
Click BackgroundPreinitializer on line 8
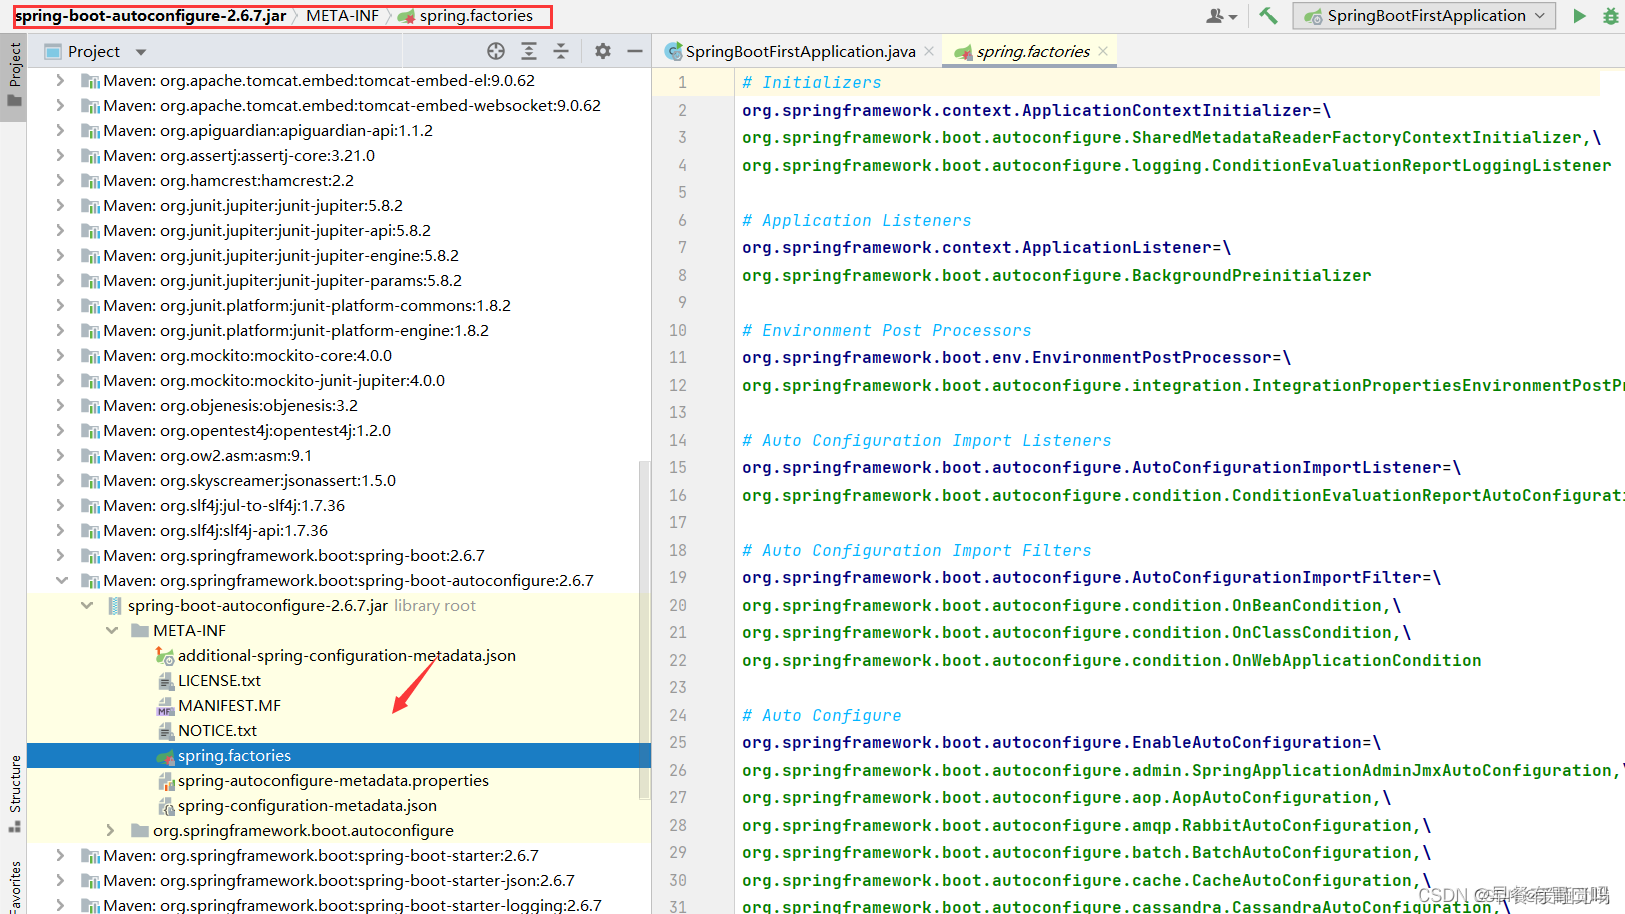1056,275
